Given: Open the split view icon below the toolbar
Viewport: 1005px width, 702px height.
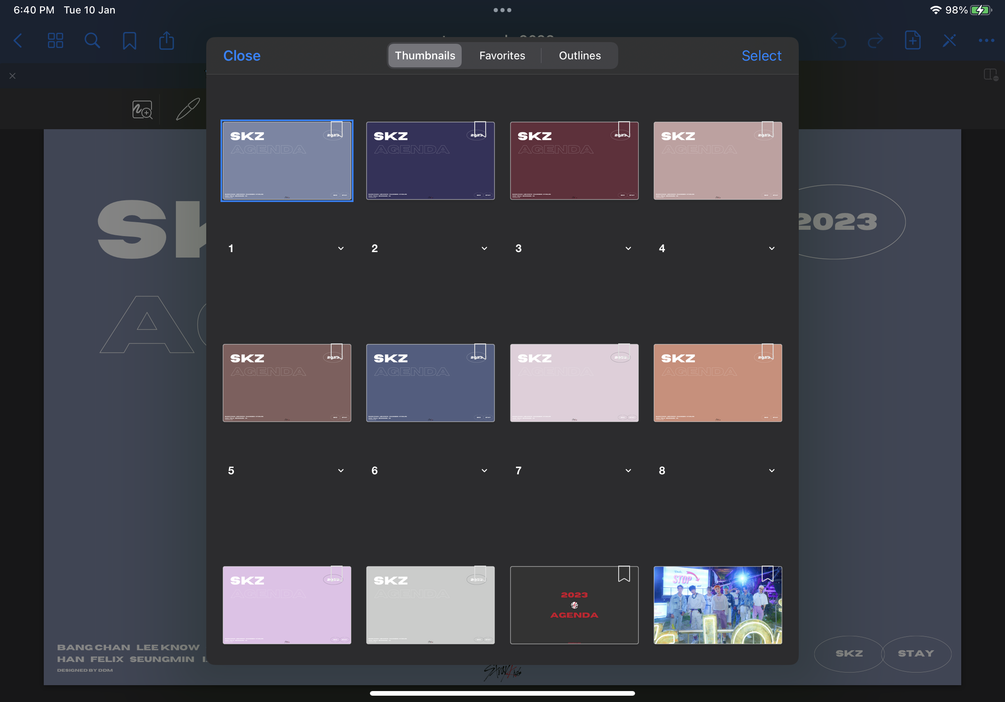Looking at the screenshot, I should 990,75.
